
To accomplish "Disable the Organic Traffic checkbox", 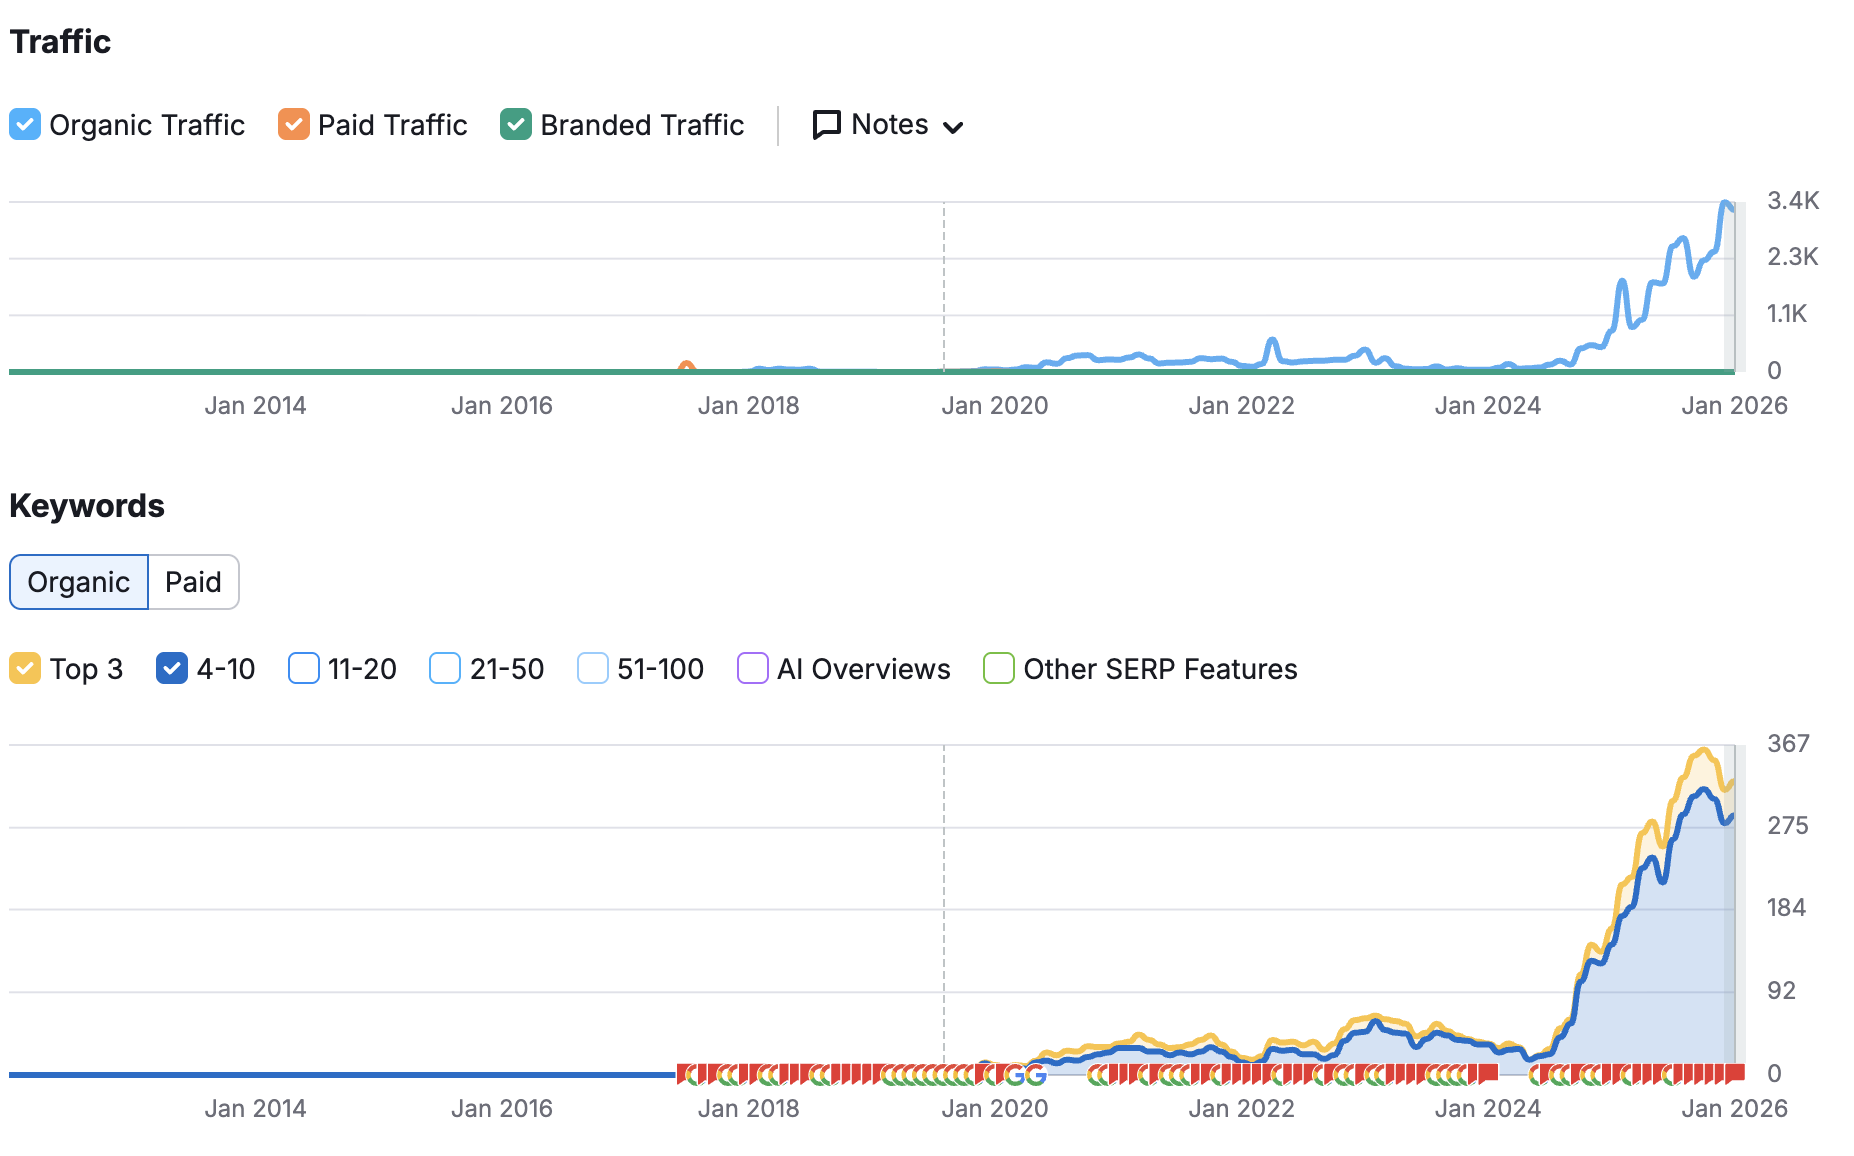I will tap(25, 125).
